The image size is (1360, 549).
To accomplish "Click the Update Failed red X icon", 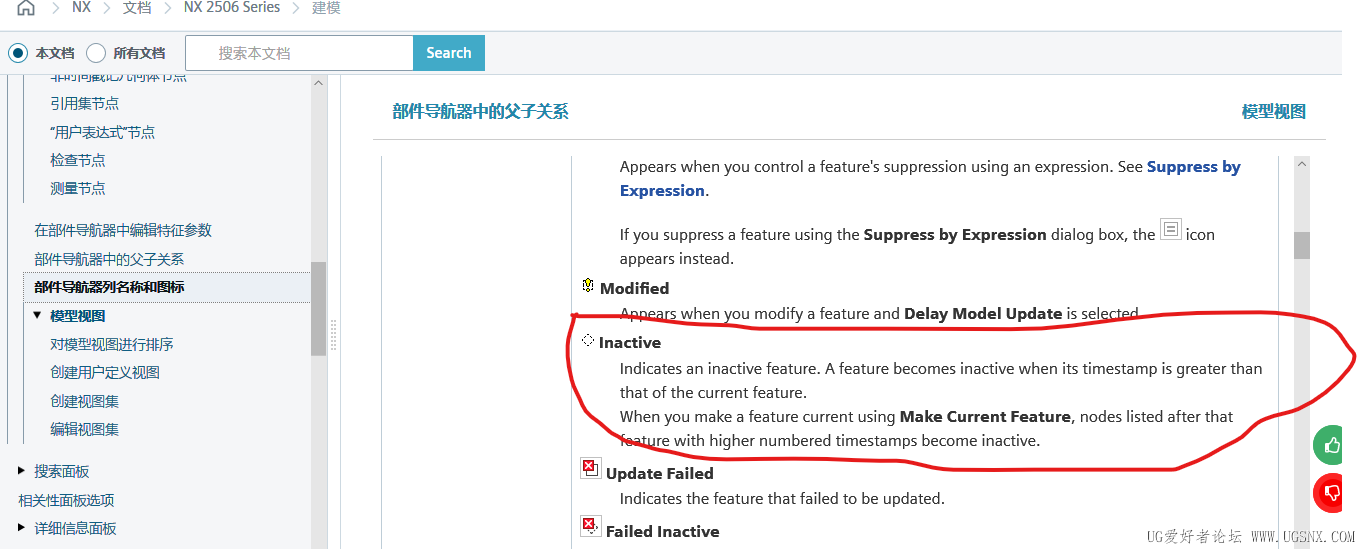I will (590, 468).
